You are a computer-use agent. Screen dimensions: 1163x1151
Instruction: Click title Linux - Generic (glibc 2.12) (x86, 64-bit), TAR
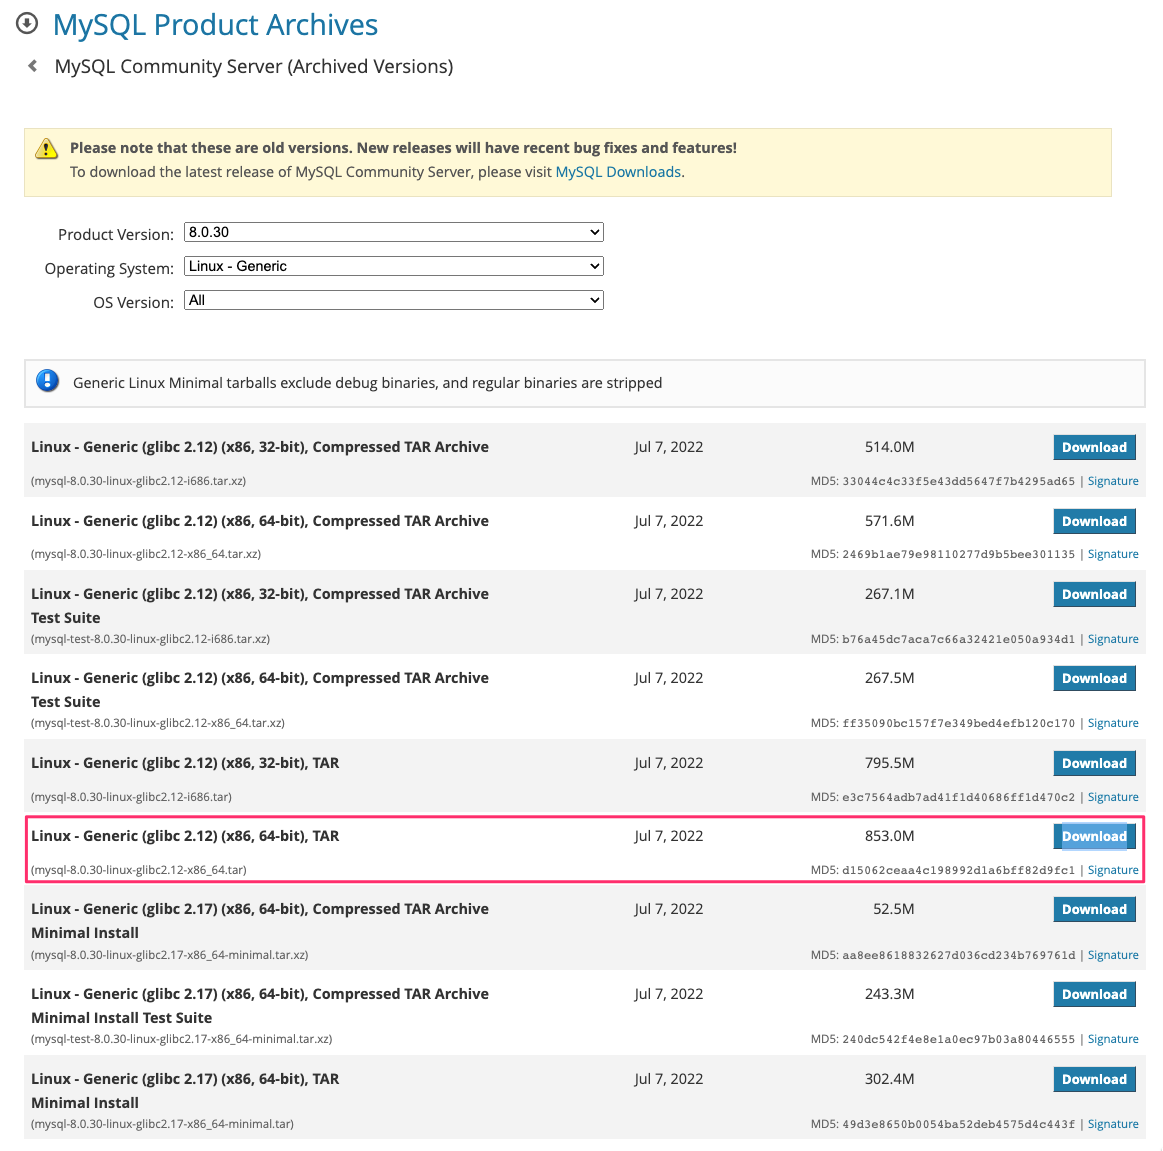(185, 836)
